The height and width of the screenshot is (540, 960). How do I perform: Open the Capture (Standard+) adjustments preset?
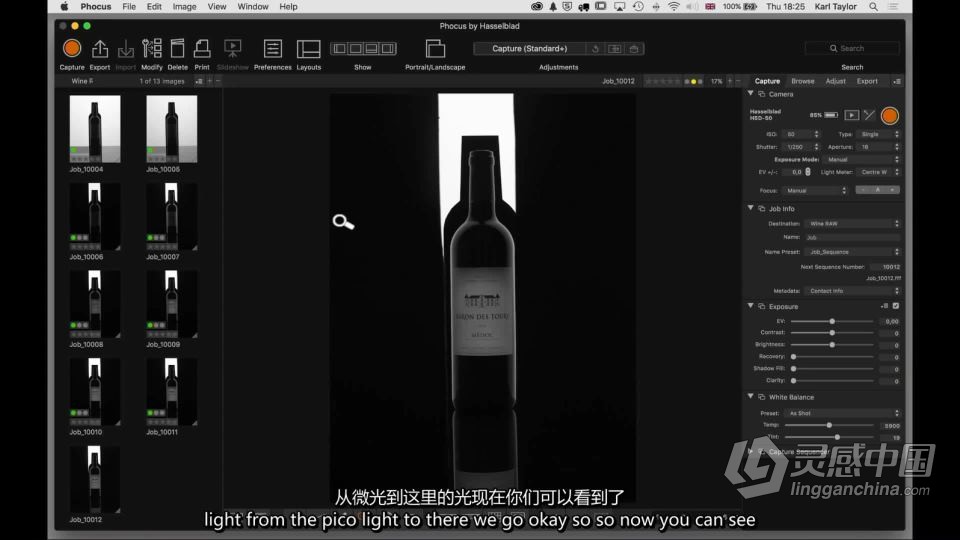click(530, 48)
